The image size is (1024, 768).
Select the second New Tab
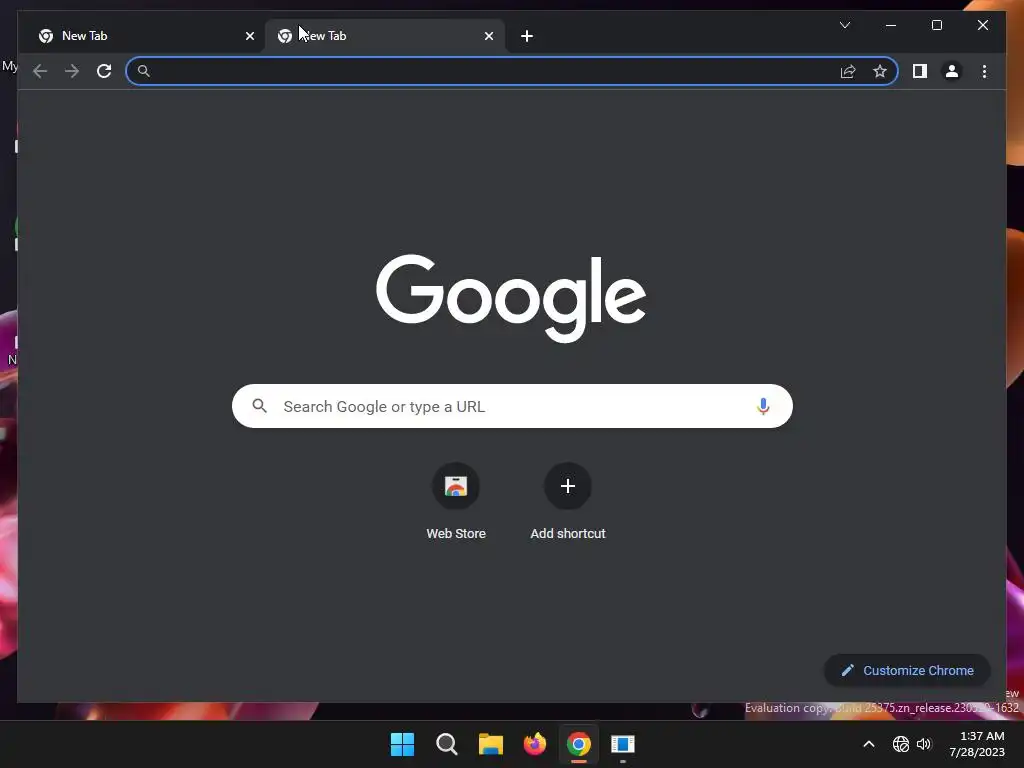click(x=384, y=36)
